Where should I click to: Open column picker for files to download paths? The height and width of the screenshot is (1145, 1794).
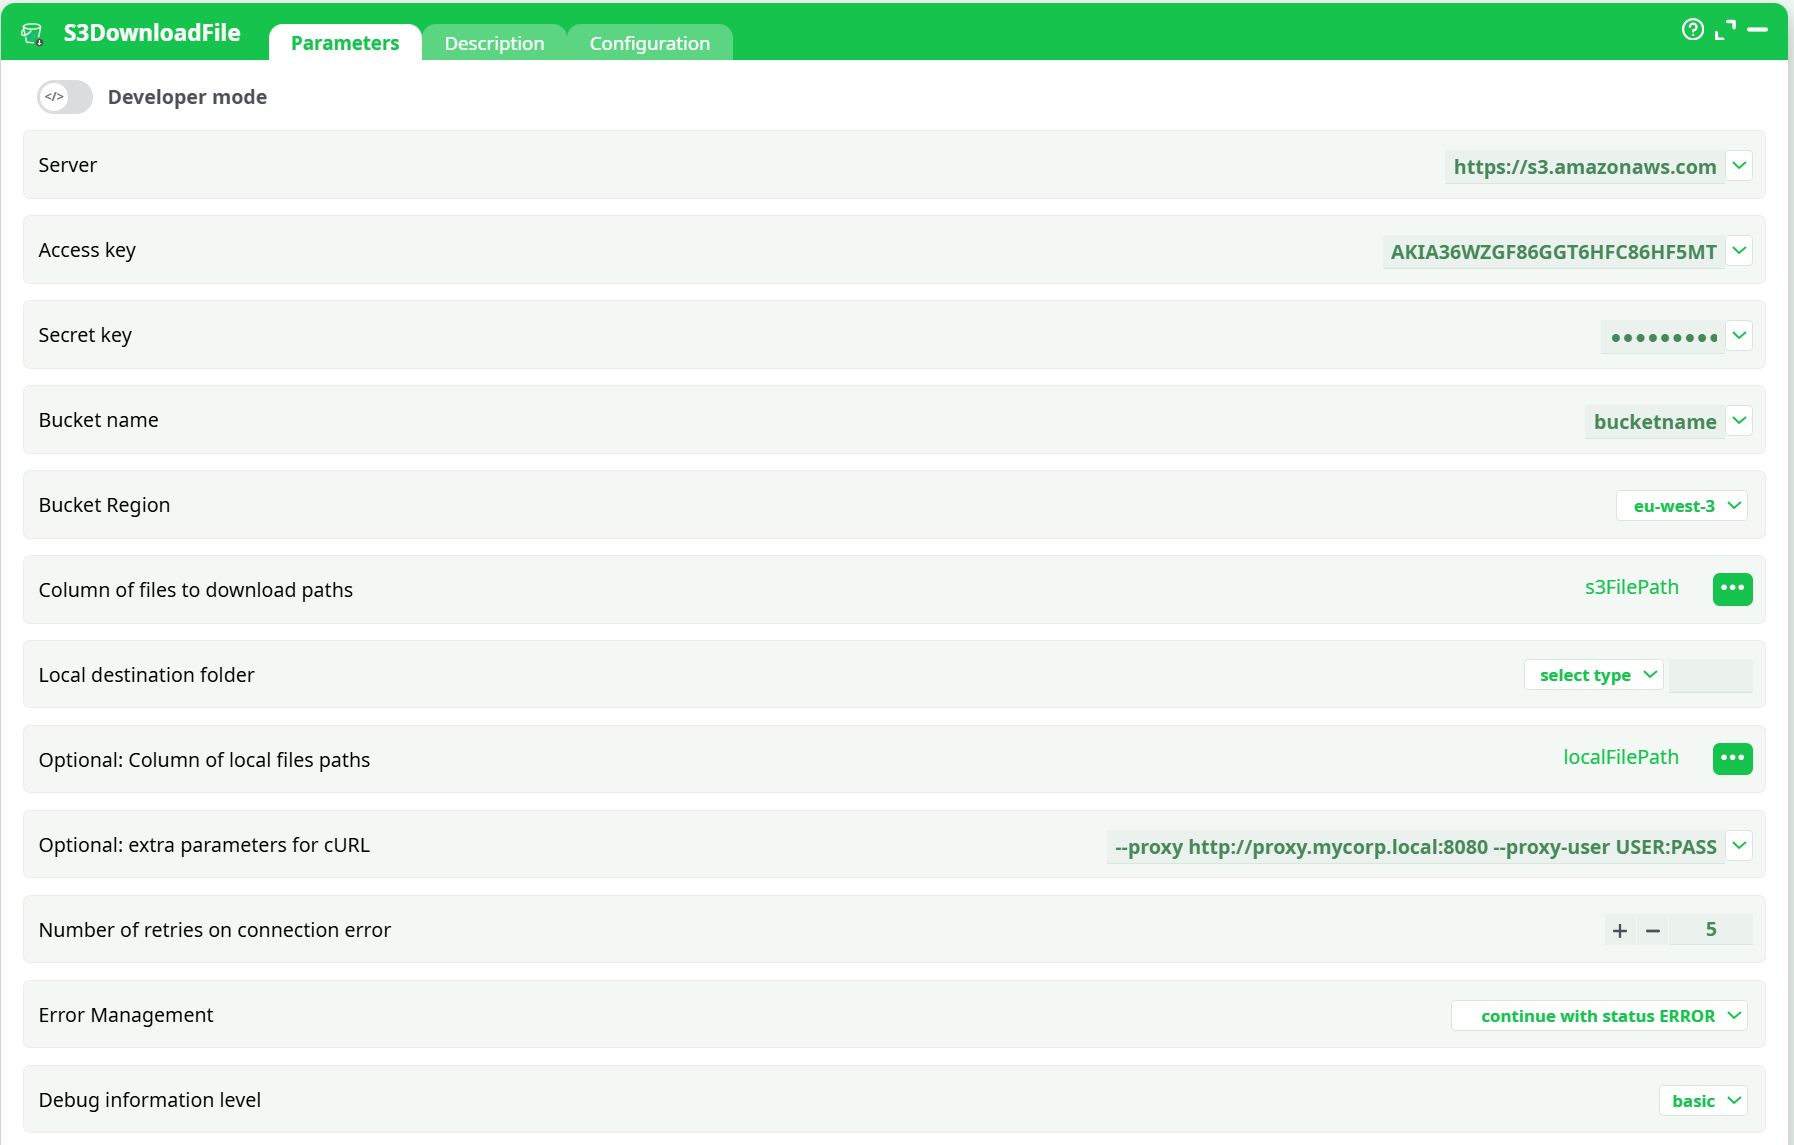pos(1732,589)
